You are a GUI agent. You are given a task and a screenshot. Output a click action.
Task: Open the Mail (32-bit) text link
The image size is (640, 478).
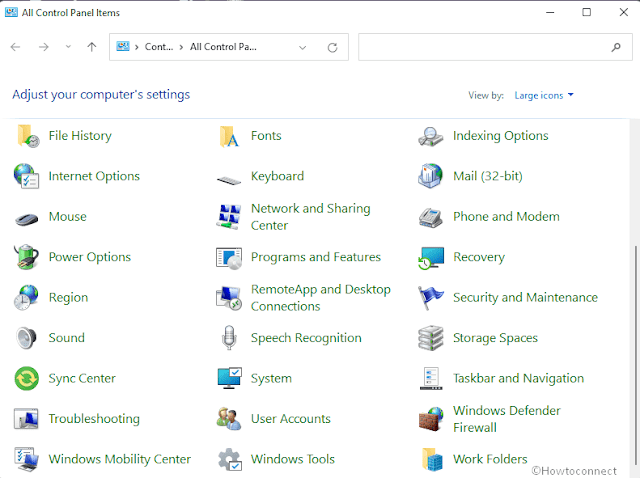pyautogui.click(x=488, y=176)
